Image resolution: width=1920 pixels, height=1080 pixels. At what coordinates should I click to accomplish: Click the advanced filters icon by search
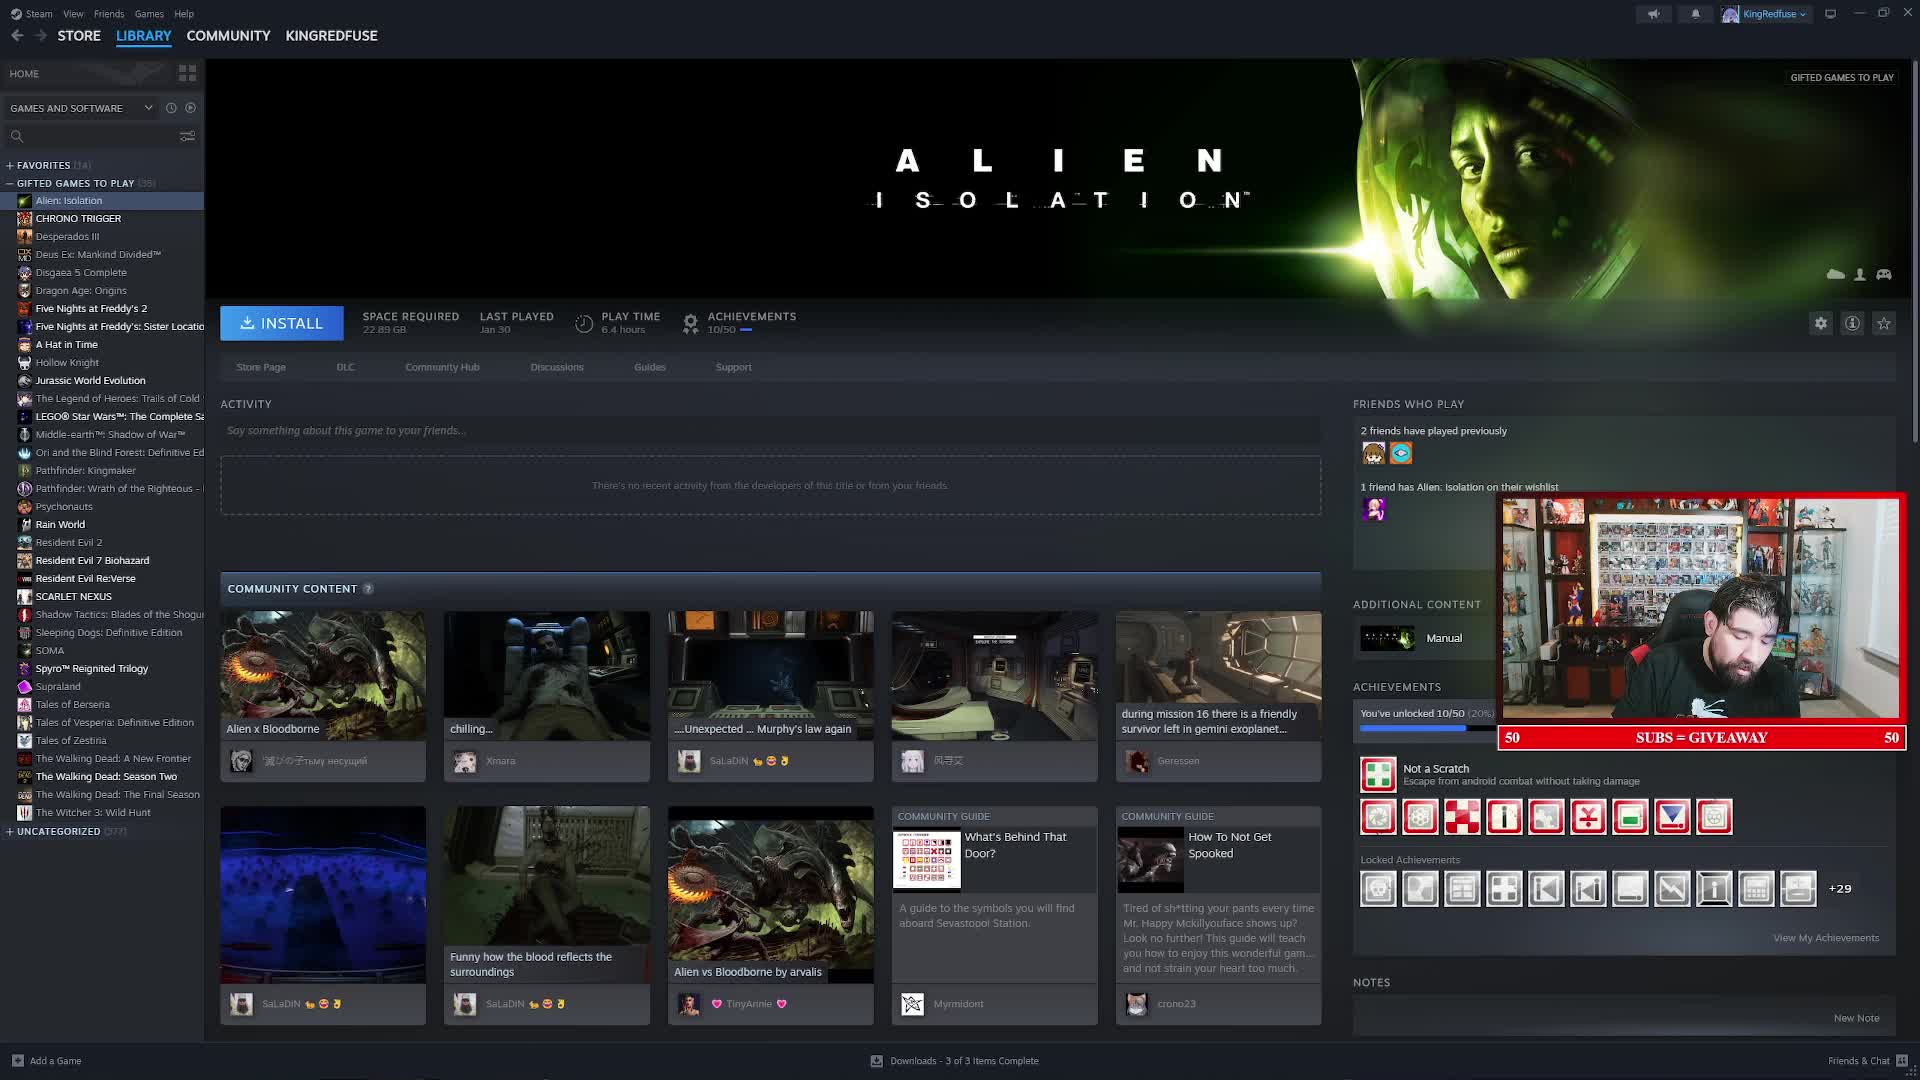[x=187, y=136]
